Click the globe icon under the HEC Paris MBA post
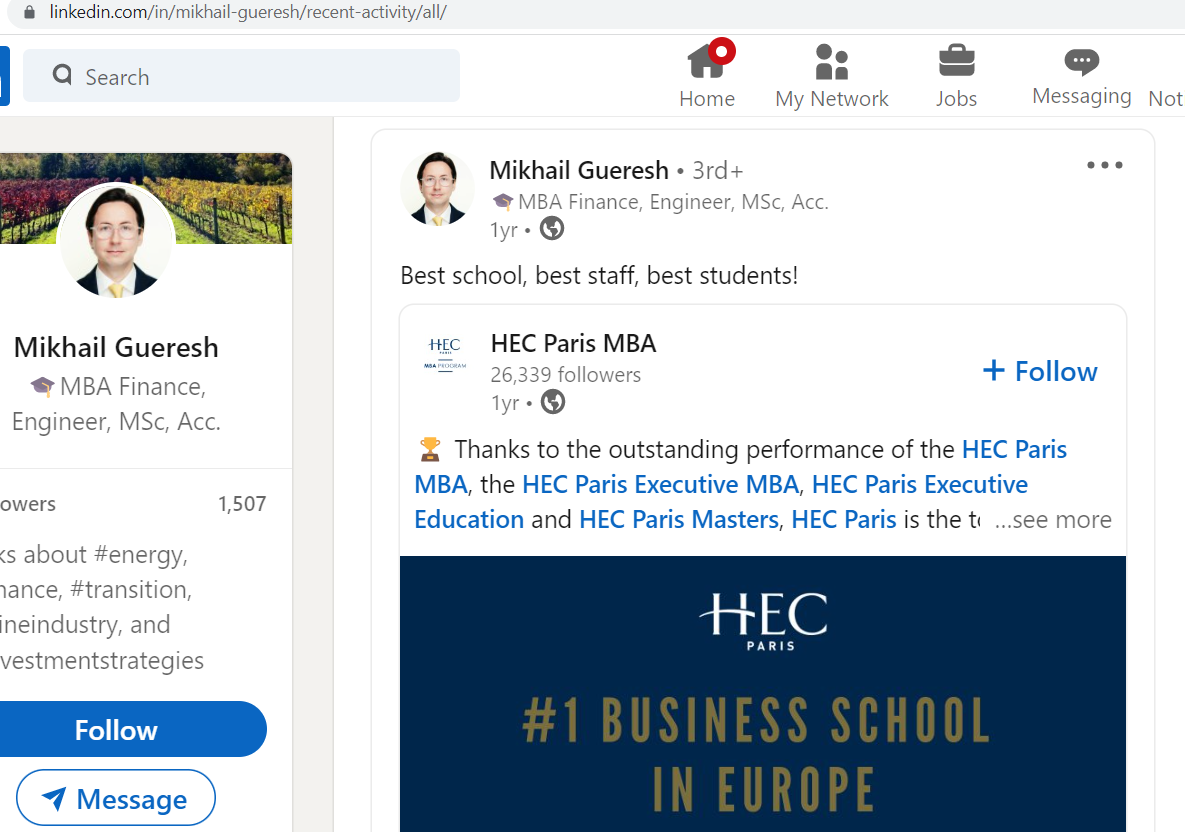1185x832 pixels. [x=553, y=402]
